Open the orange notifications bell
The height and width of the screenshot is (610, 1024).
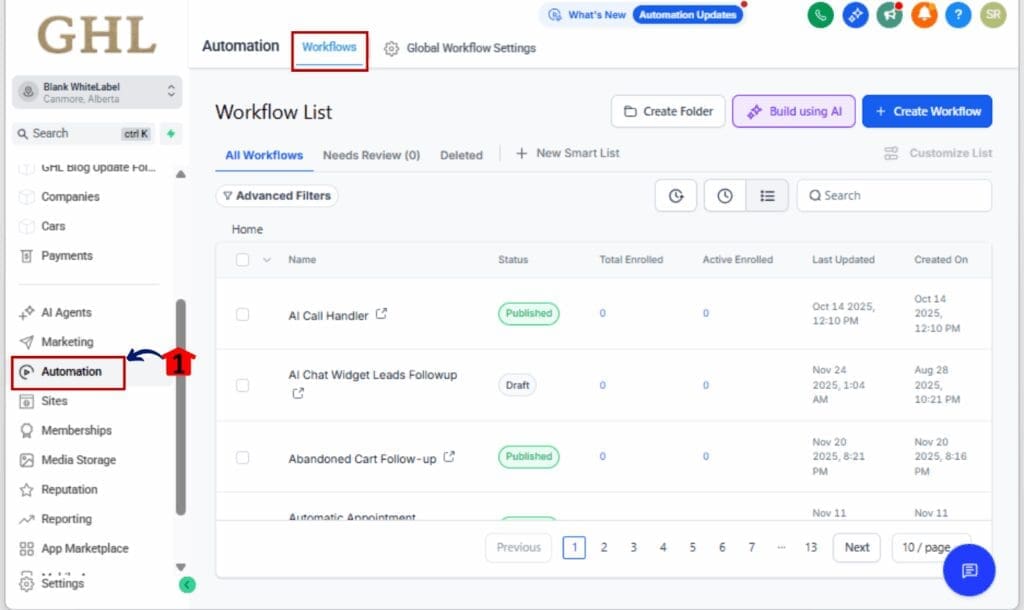pyautogui.click(x=924, y=14)
